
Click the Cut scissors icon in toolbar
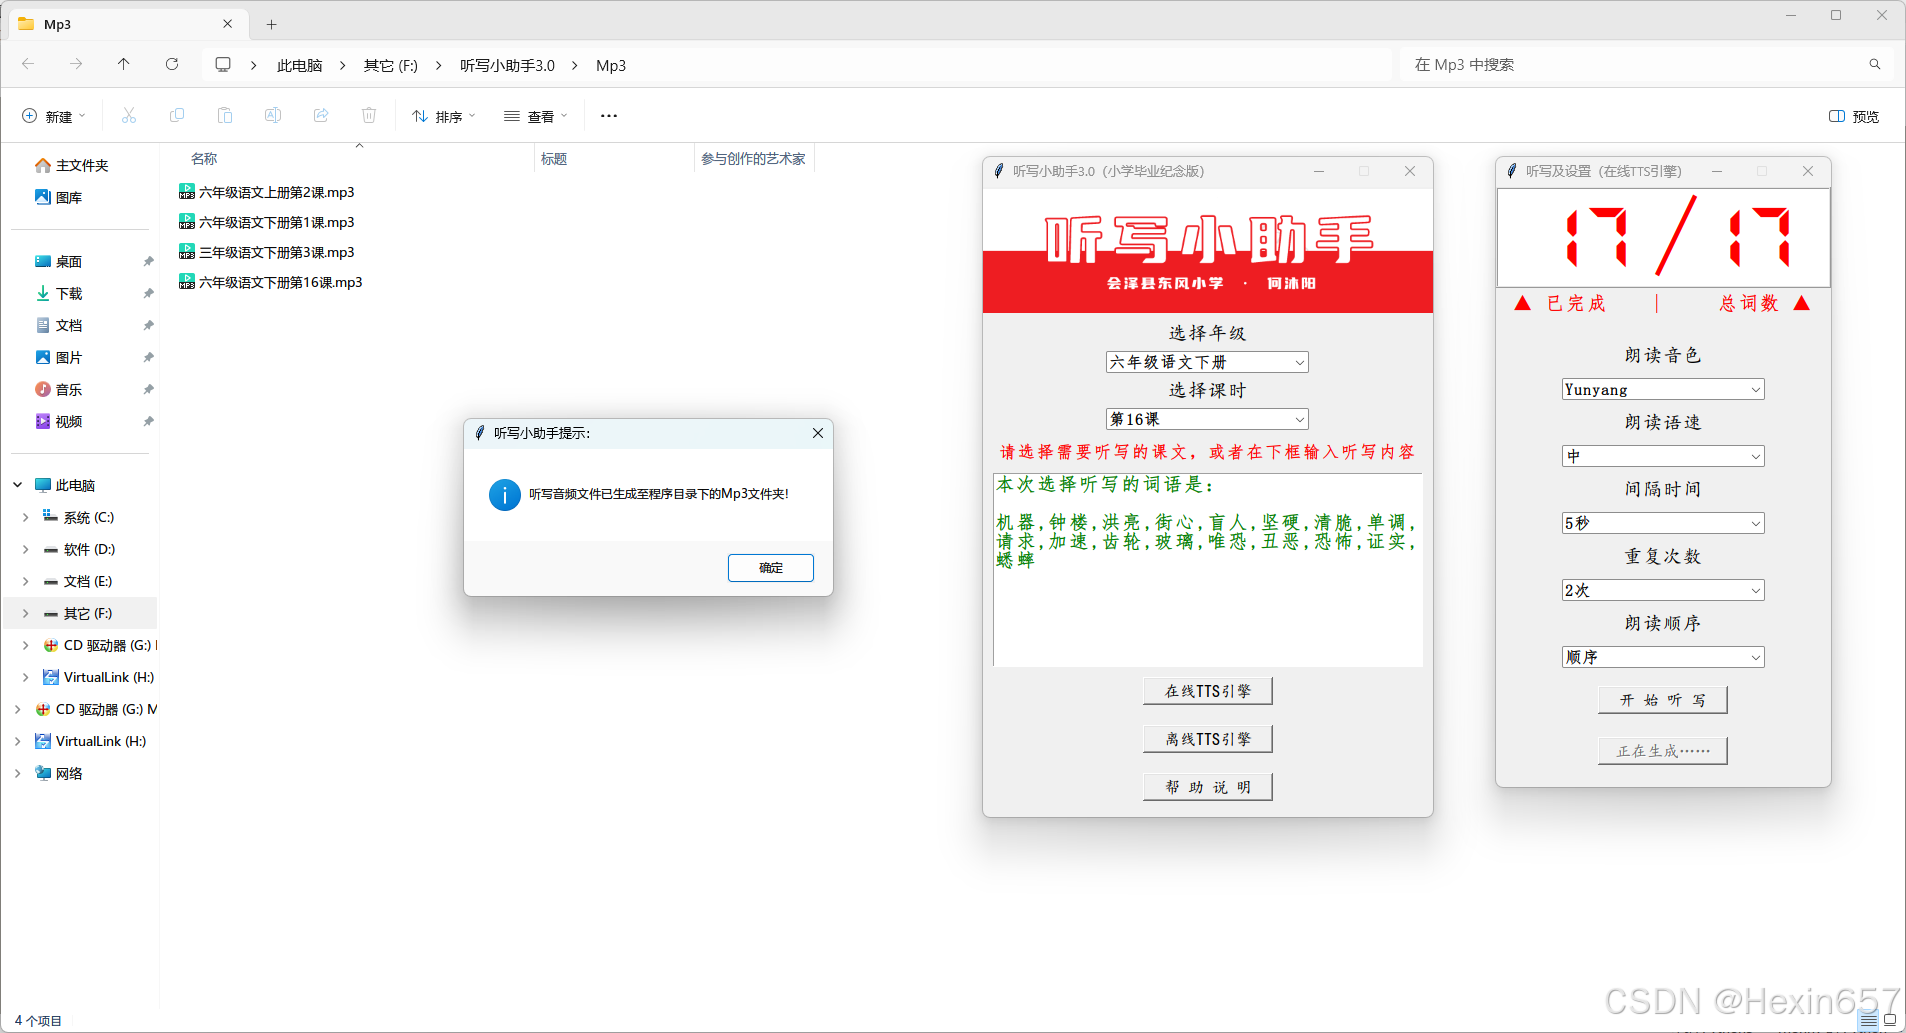click(x=129, y=116)
